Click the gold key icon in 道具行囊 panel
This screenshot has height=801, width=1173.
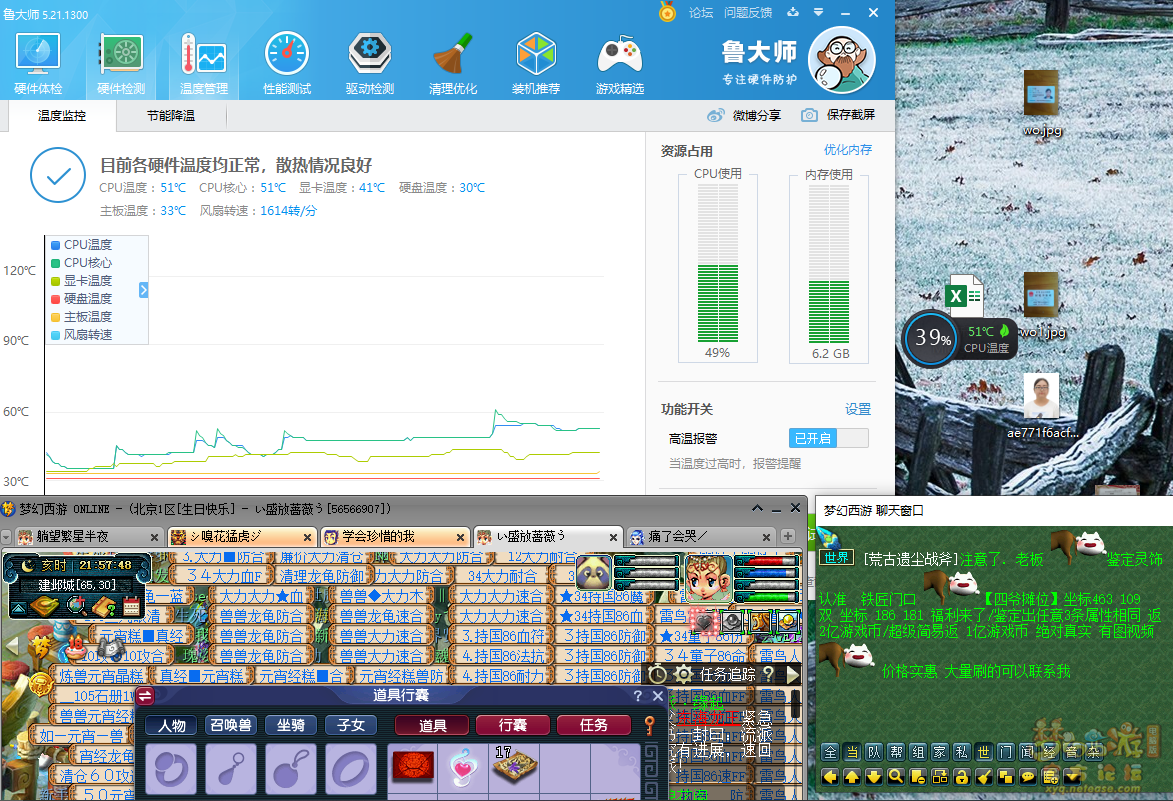point(649,725)
